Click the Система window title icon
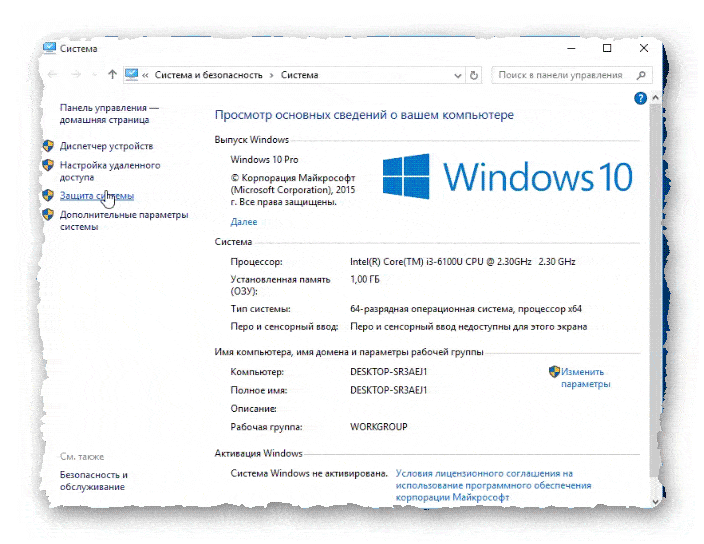This screenshot has width=704, height=544. click(49, 48)
